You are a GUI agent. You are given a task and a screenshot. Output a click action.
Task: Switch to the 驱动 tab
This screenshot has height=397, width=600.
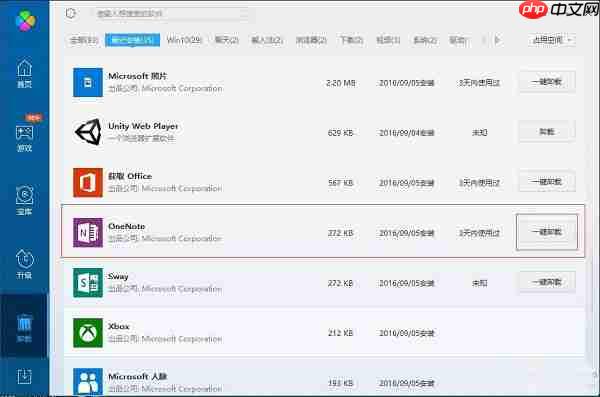[458, 40]
